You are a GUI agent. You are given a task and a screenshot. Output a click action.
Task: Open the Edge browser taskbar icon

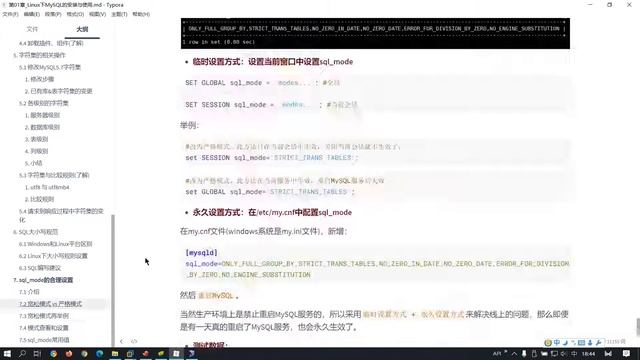pos(100,353)
